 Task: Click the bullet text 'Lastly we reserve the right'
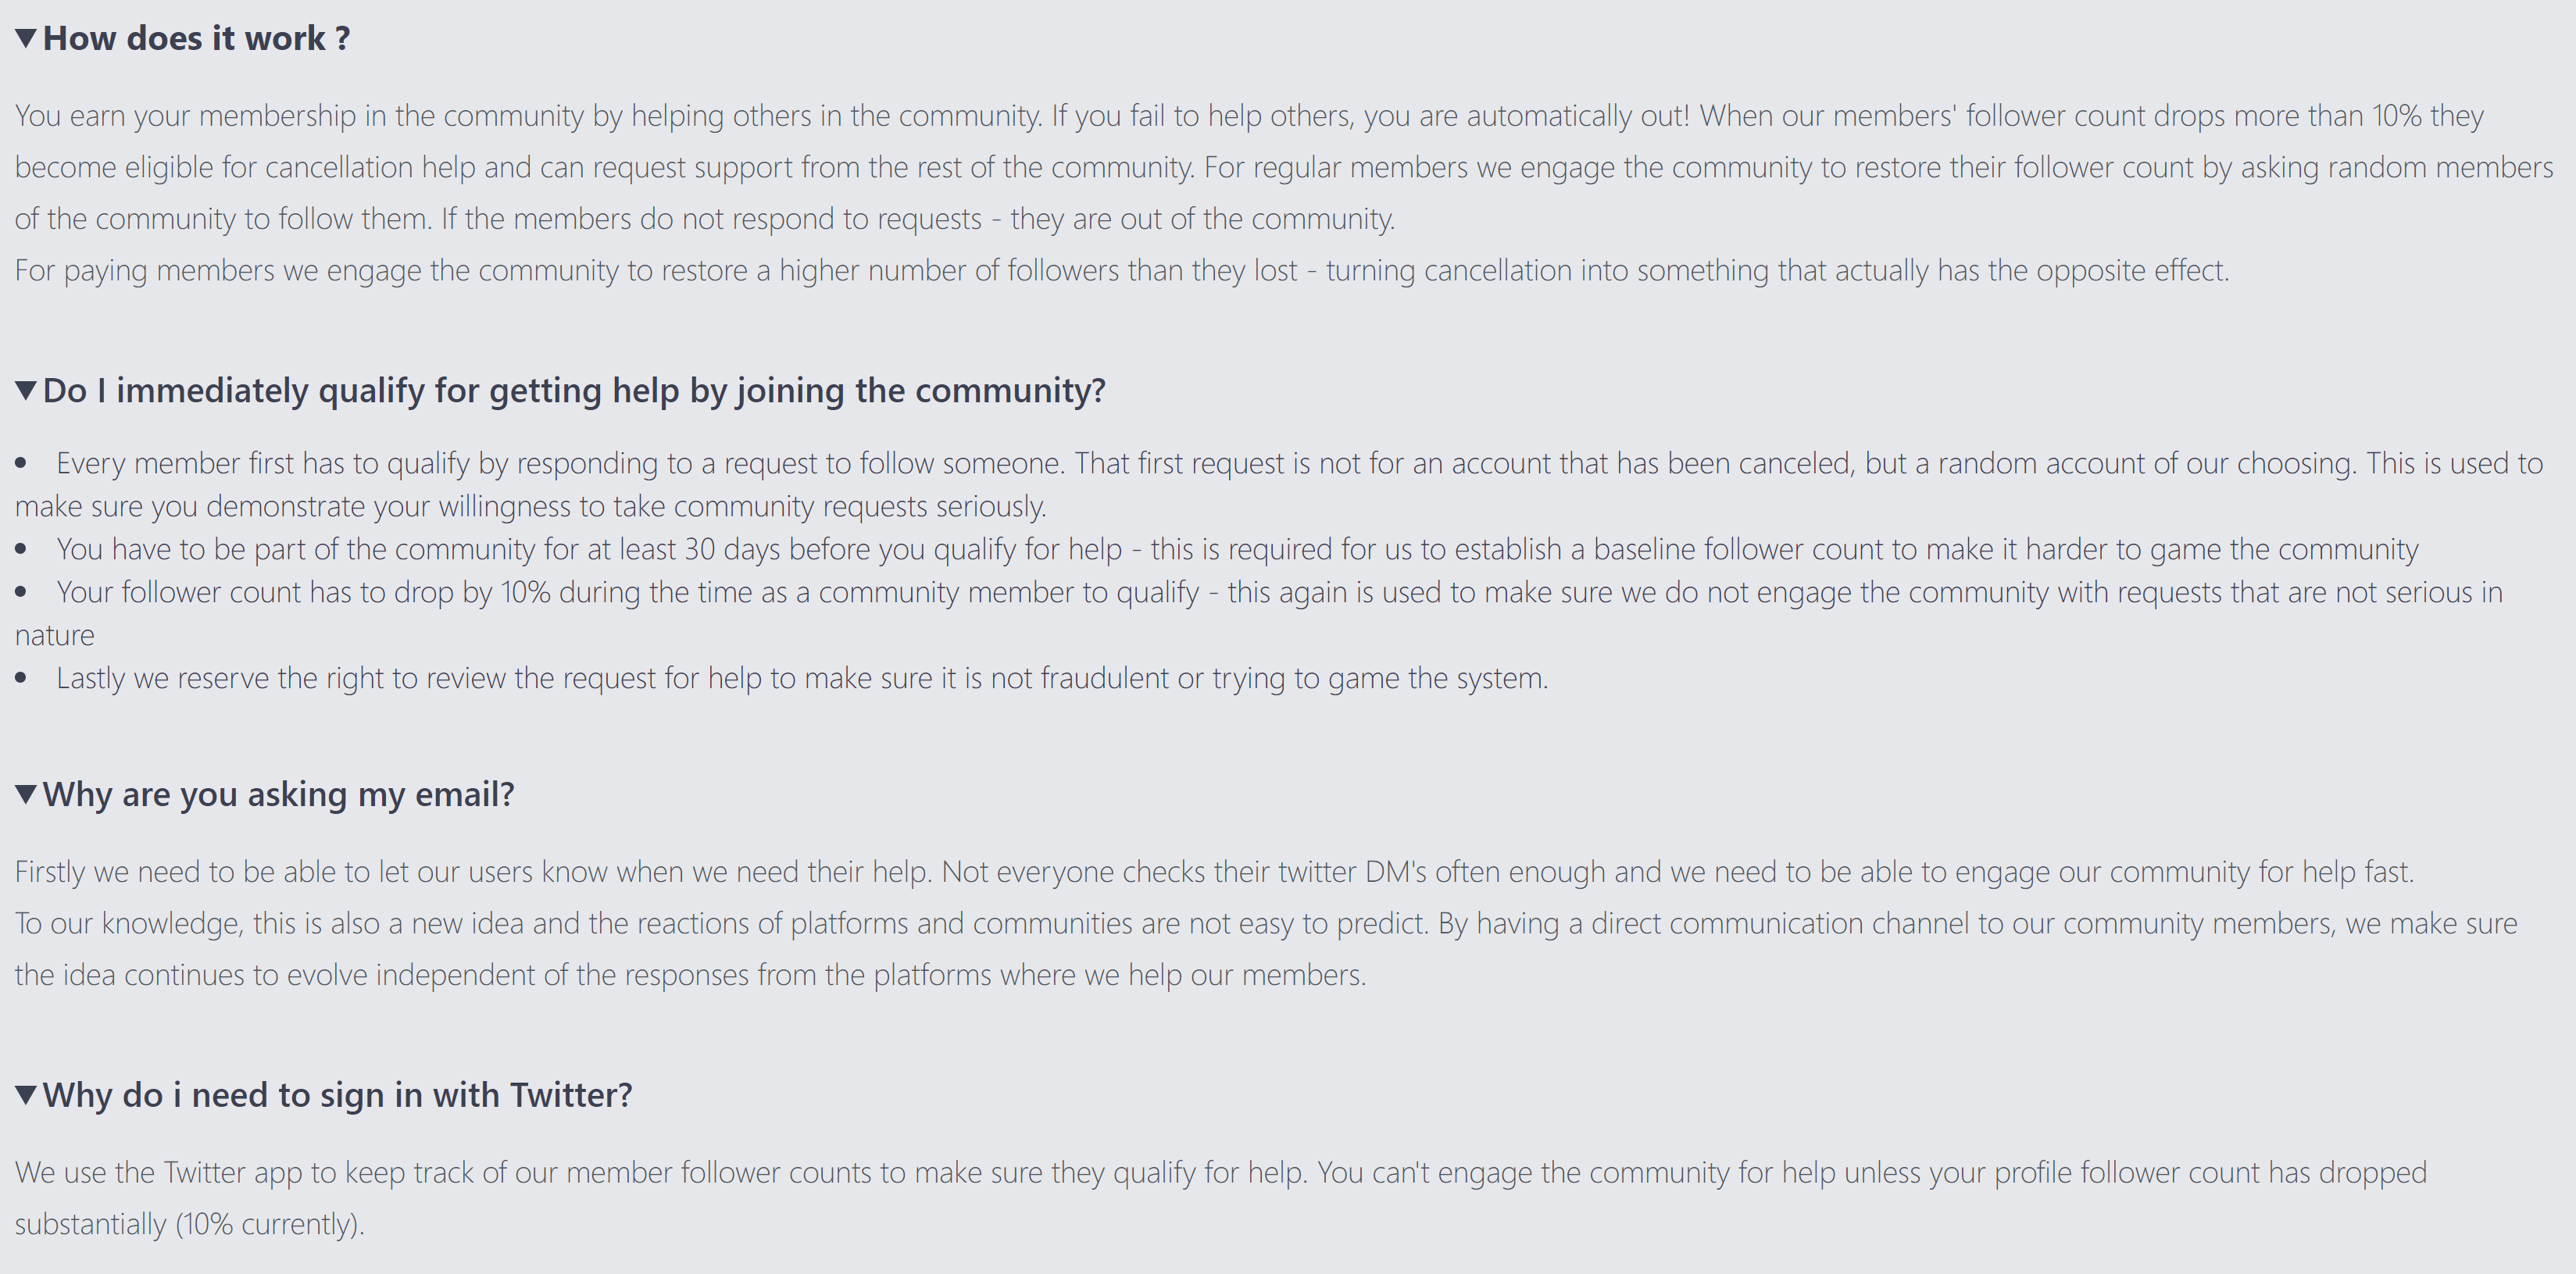(x=802, y=678)
